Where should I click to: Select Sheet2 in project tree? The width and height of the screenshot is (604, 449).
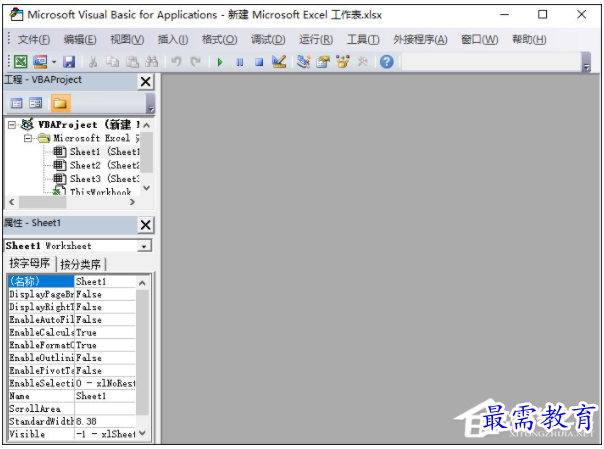(96, 165)
